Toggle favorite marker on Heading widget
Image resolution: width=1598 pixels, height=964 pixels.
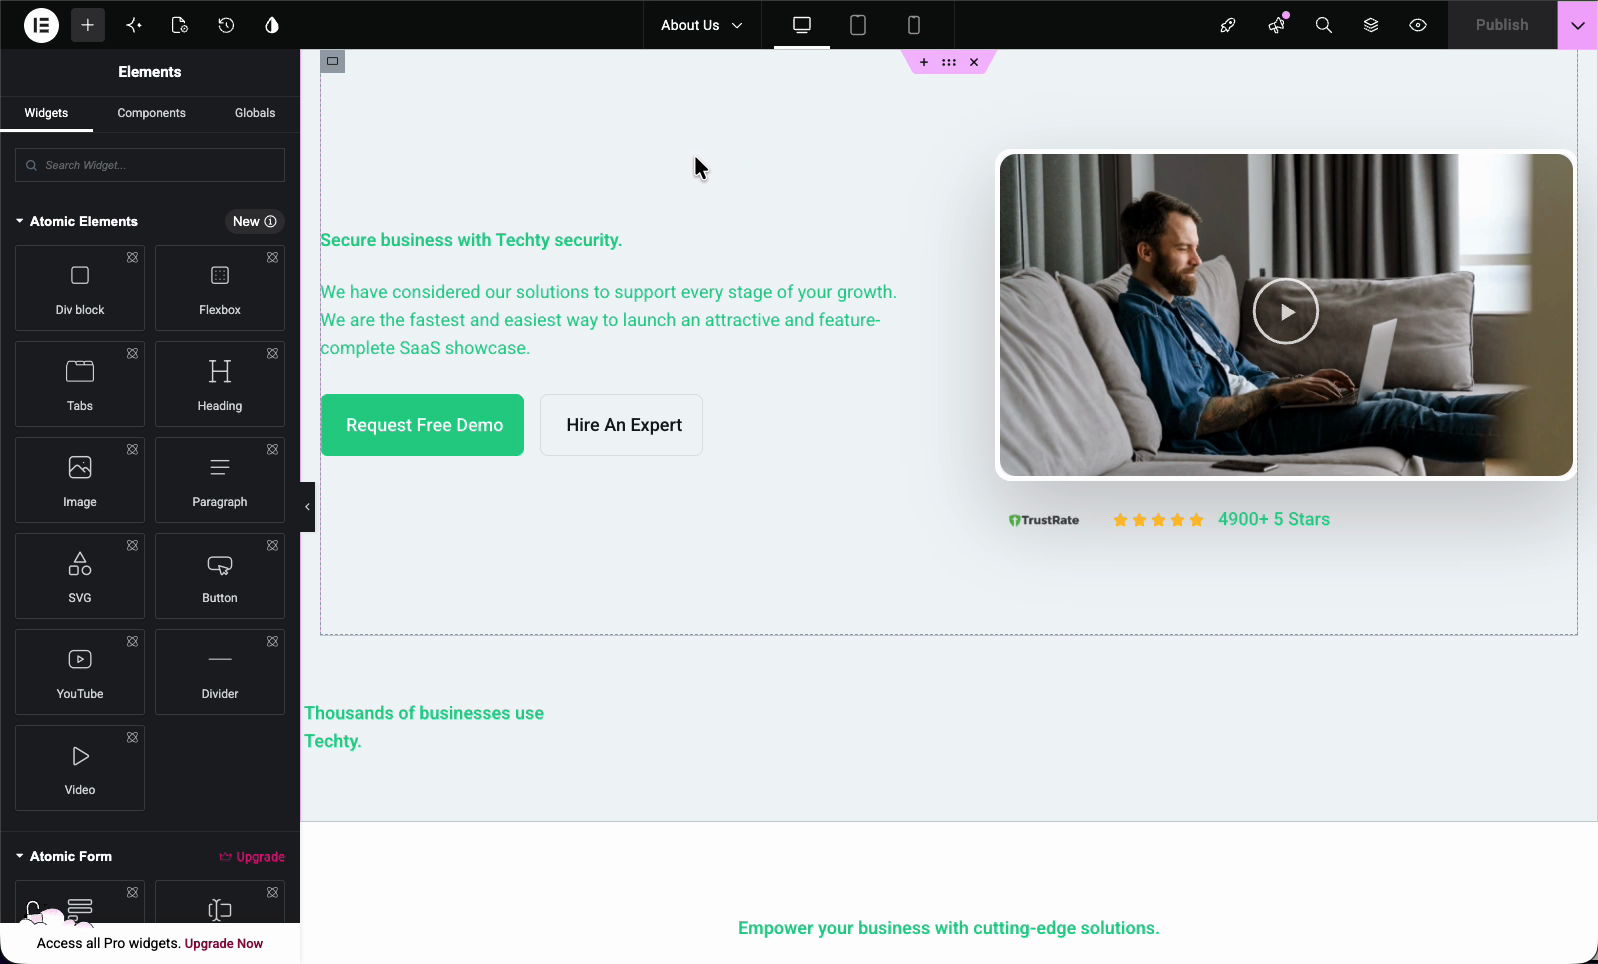coord(272,353)
